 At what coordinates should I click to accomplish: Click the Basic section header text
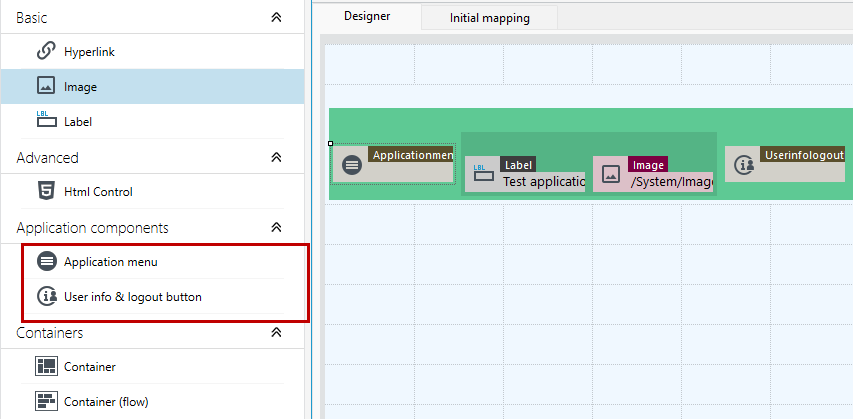32,18
